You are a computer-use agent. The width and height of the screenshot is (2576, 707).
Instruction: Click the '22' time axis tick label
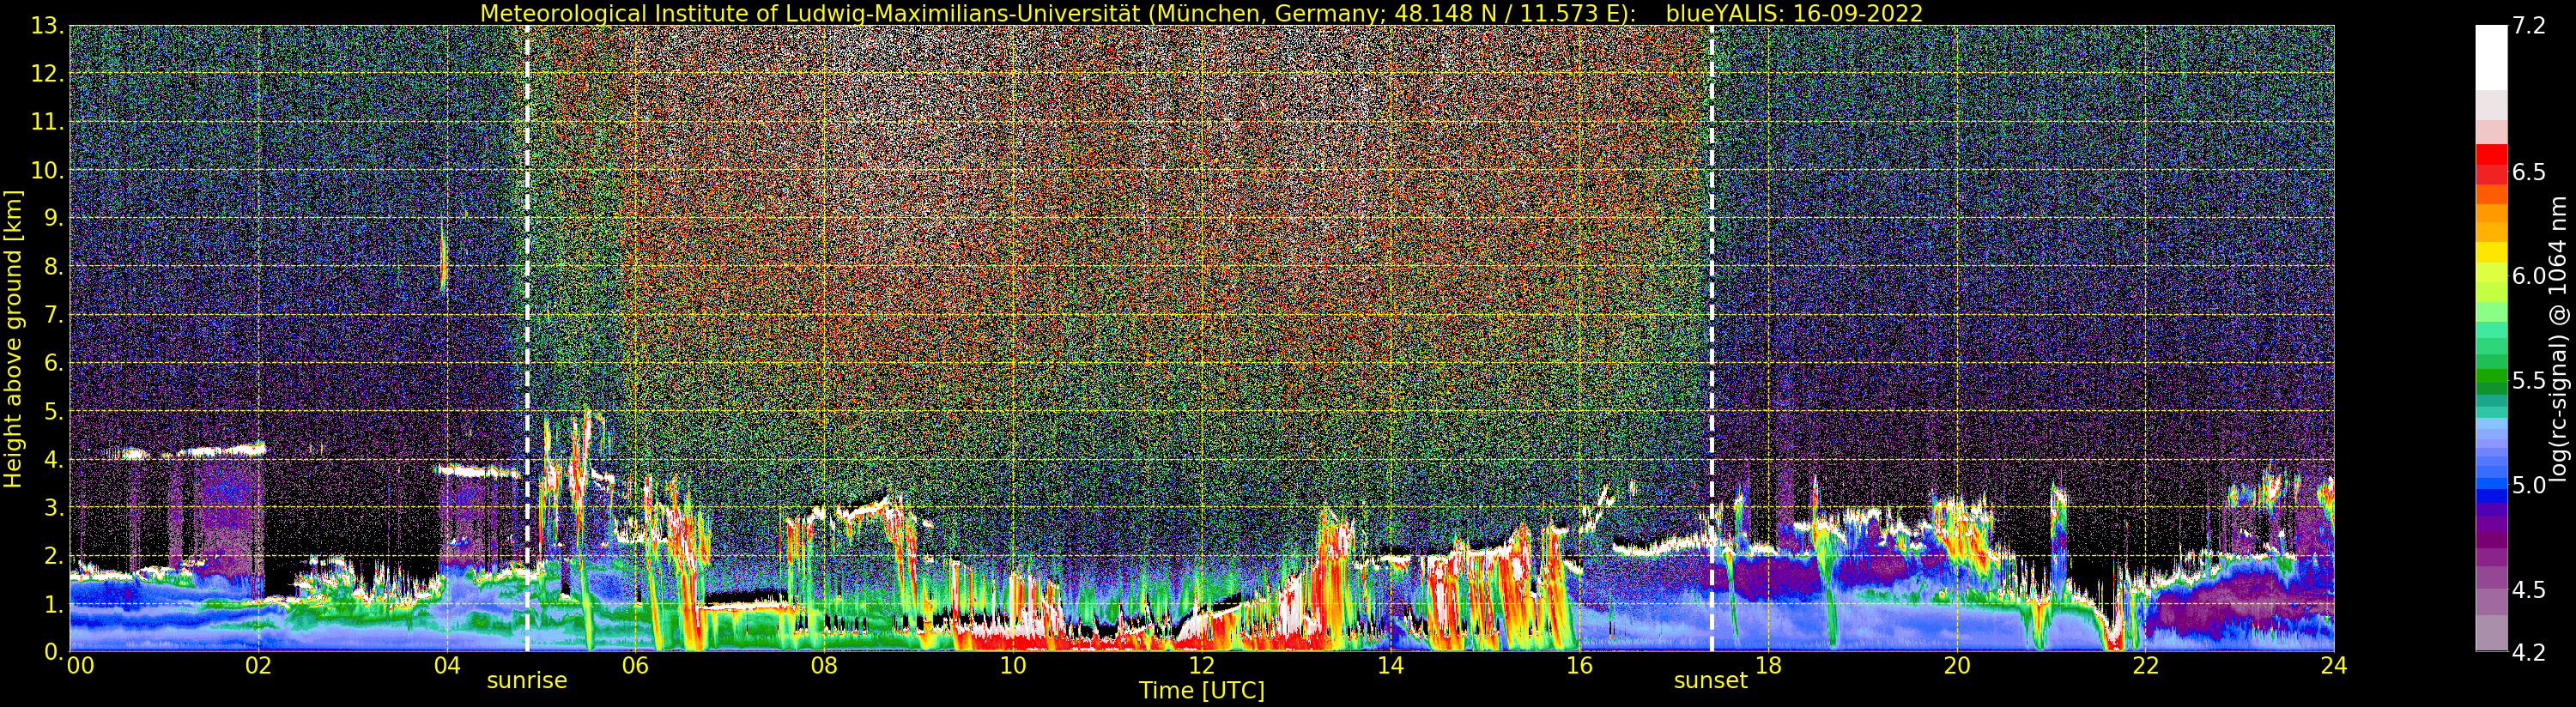(2145, 665)
